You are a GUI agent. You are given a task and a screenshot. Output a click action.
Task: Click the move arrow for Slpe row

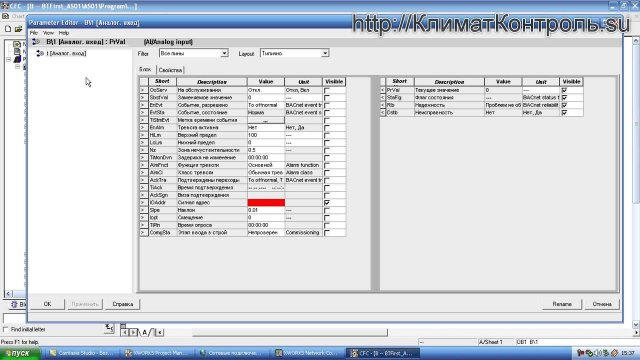point(143,210)
